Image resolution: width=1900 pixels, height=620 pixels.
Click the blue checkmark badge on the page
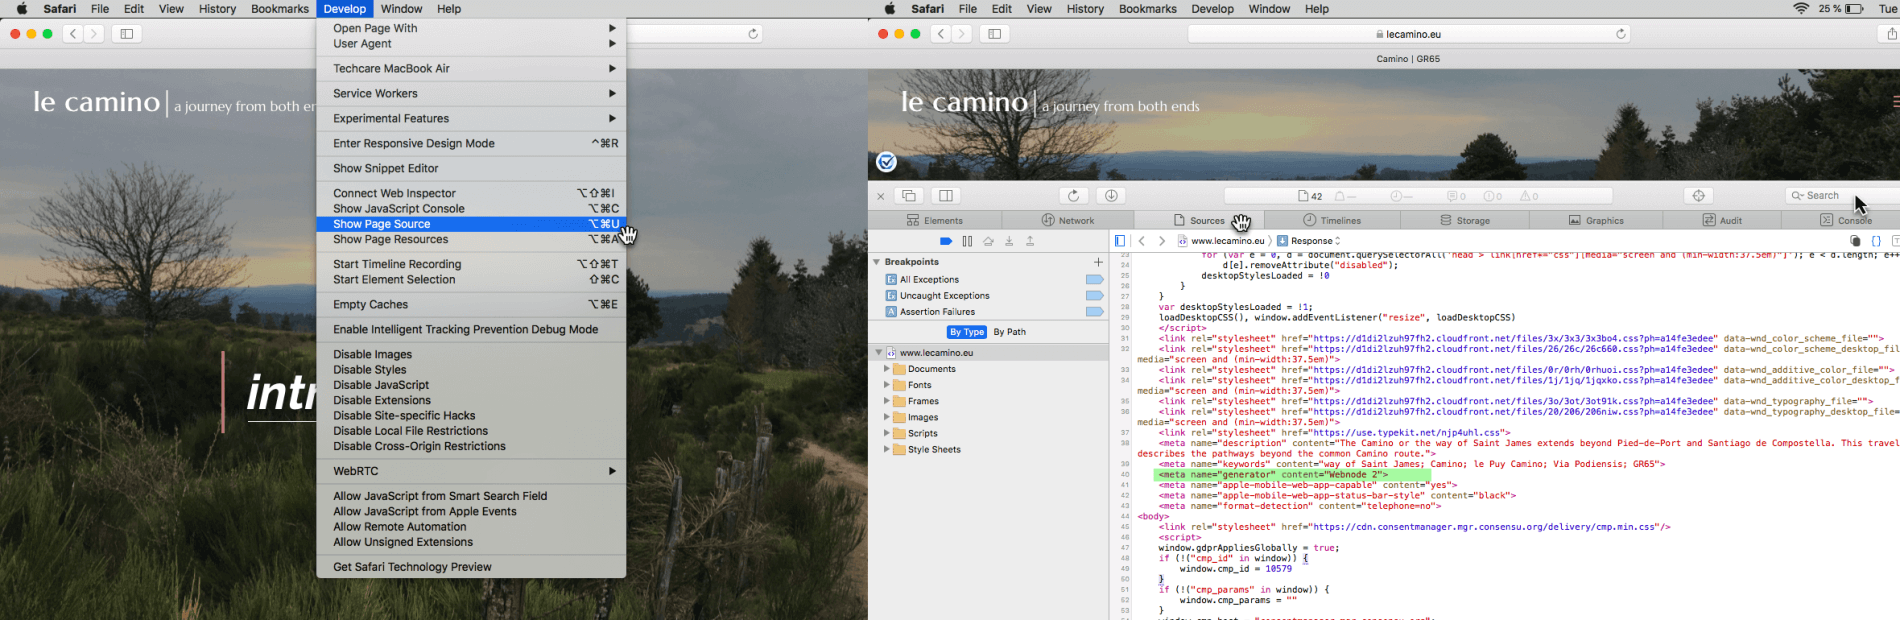point(886,162)
